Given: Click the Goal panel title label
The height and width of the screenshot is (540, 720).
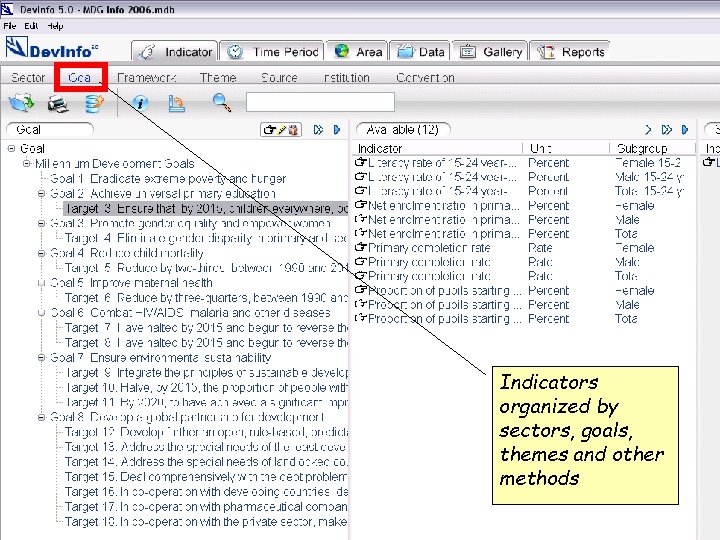Looking at the screenshot, I should [x=50, y=130].
